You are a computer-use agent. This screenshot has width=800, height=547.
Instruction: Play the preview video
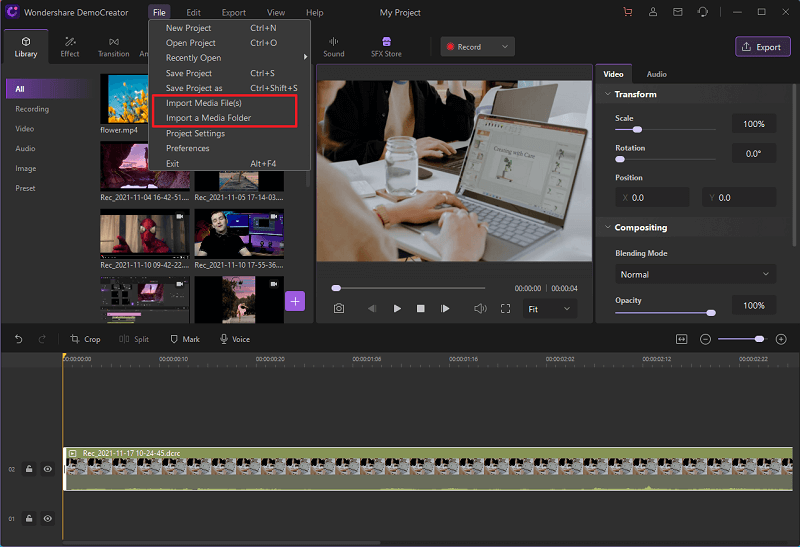click(x=397, y=309)
